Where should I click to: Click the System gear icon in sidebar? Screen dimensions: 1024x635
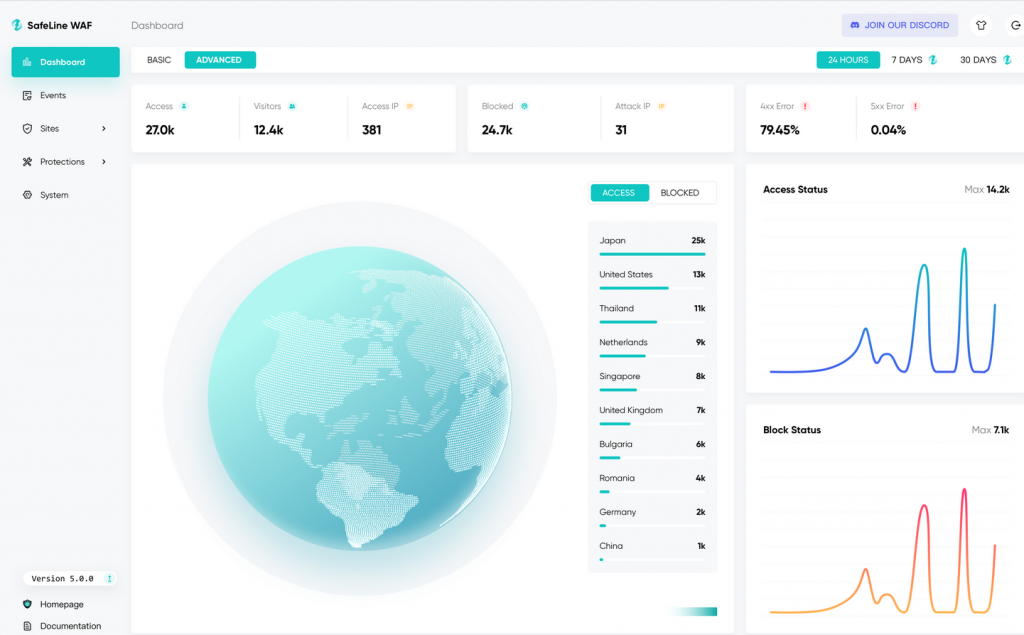(28, 195)
